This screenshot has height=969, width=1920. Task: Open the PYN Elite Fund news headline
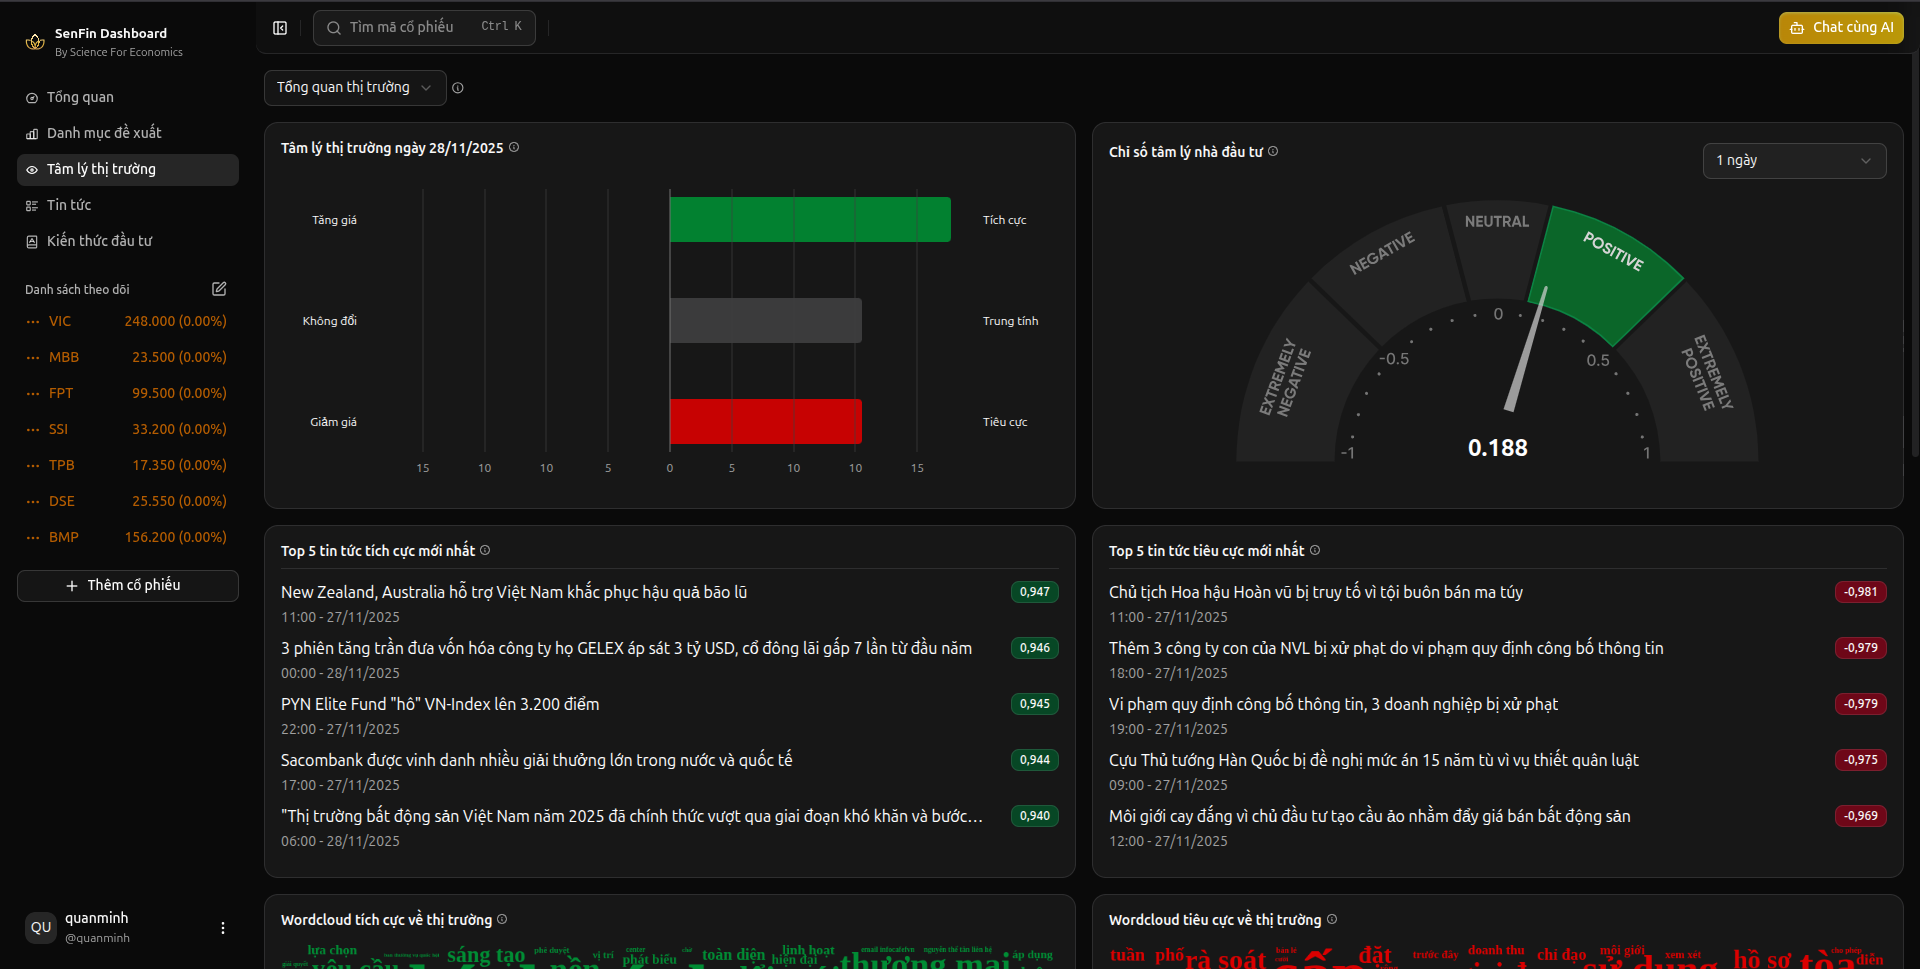coord(440,704)
